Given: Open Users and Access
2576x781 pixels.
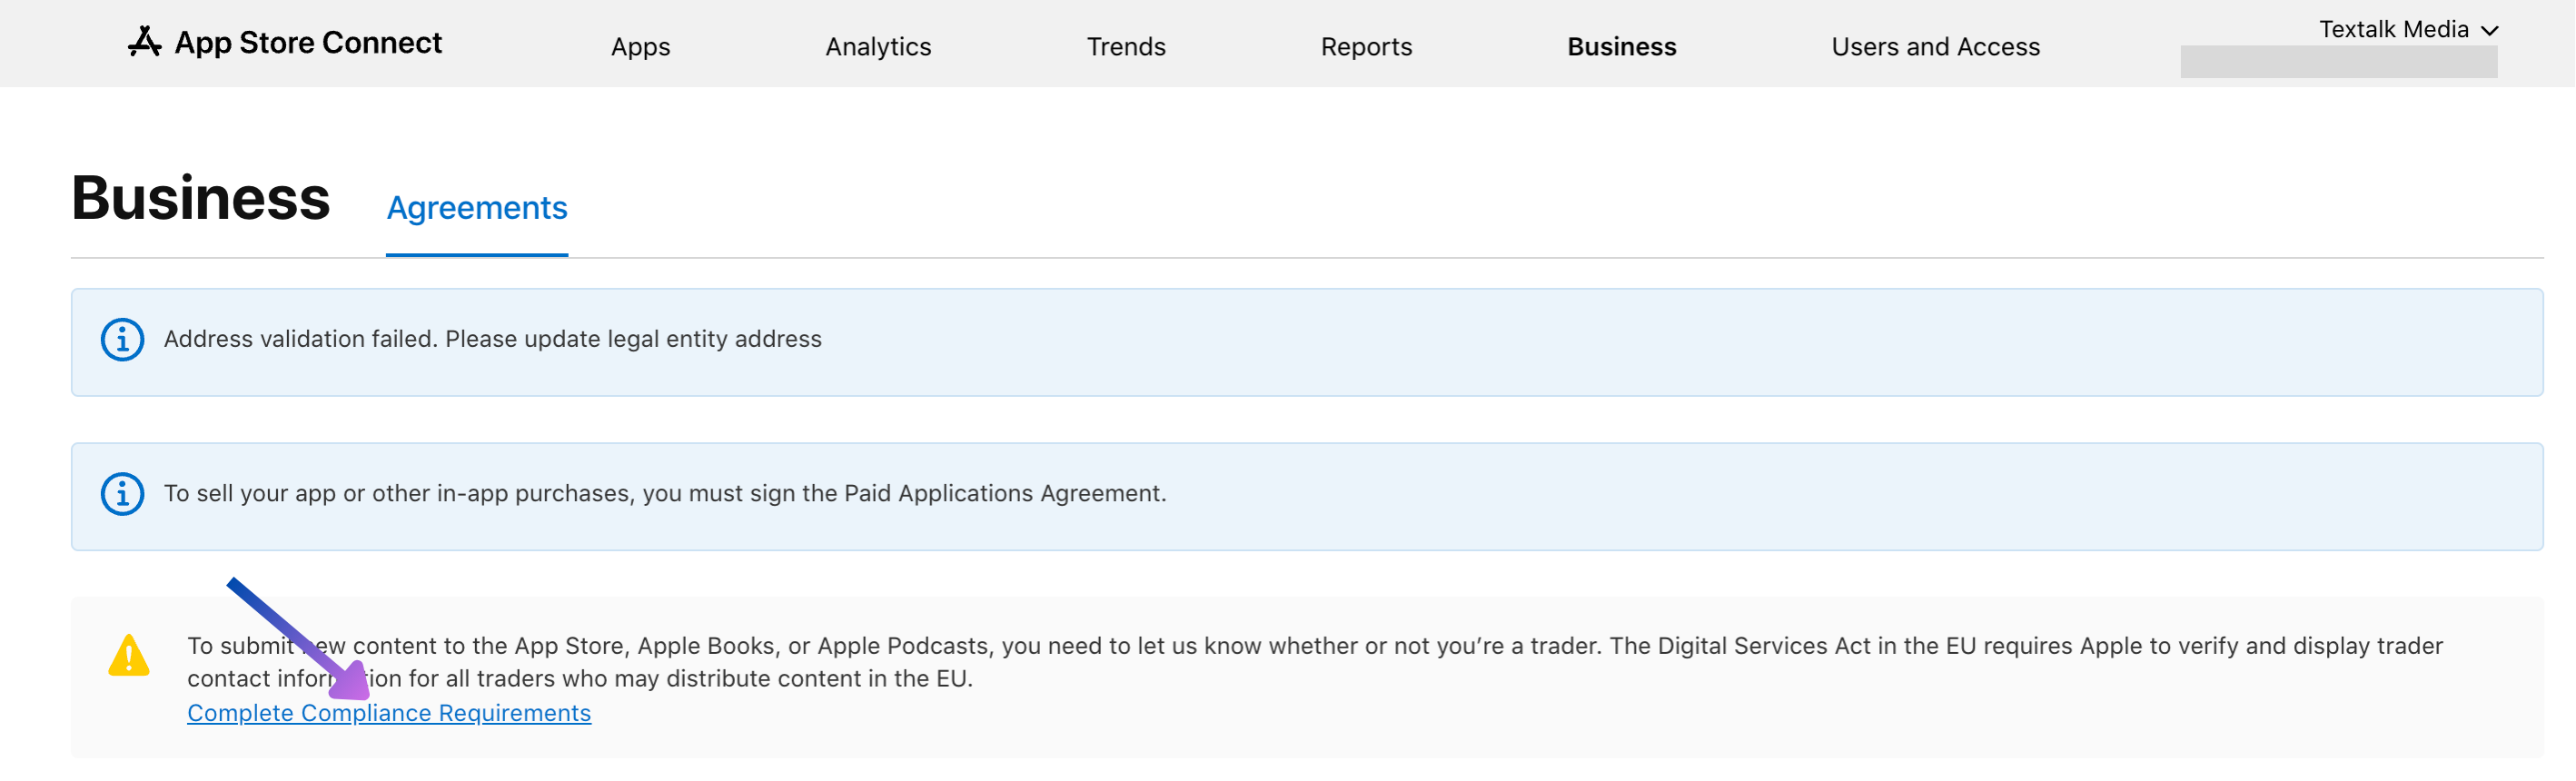Looking at the screenshot, I should click(1935, 47).
